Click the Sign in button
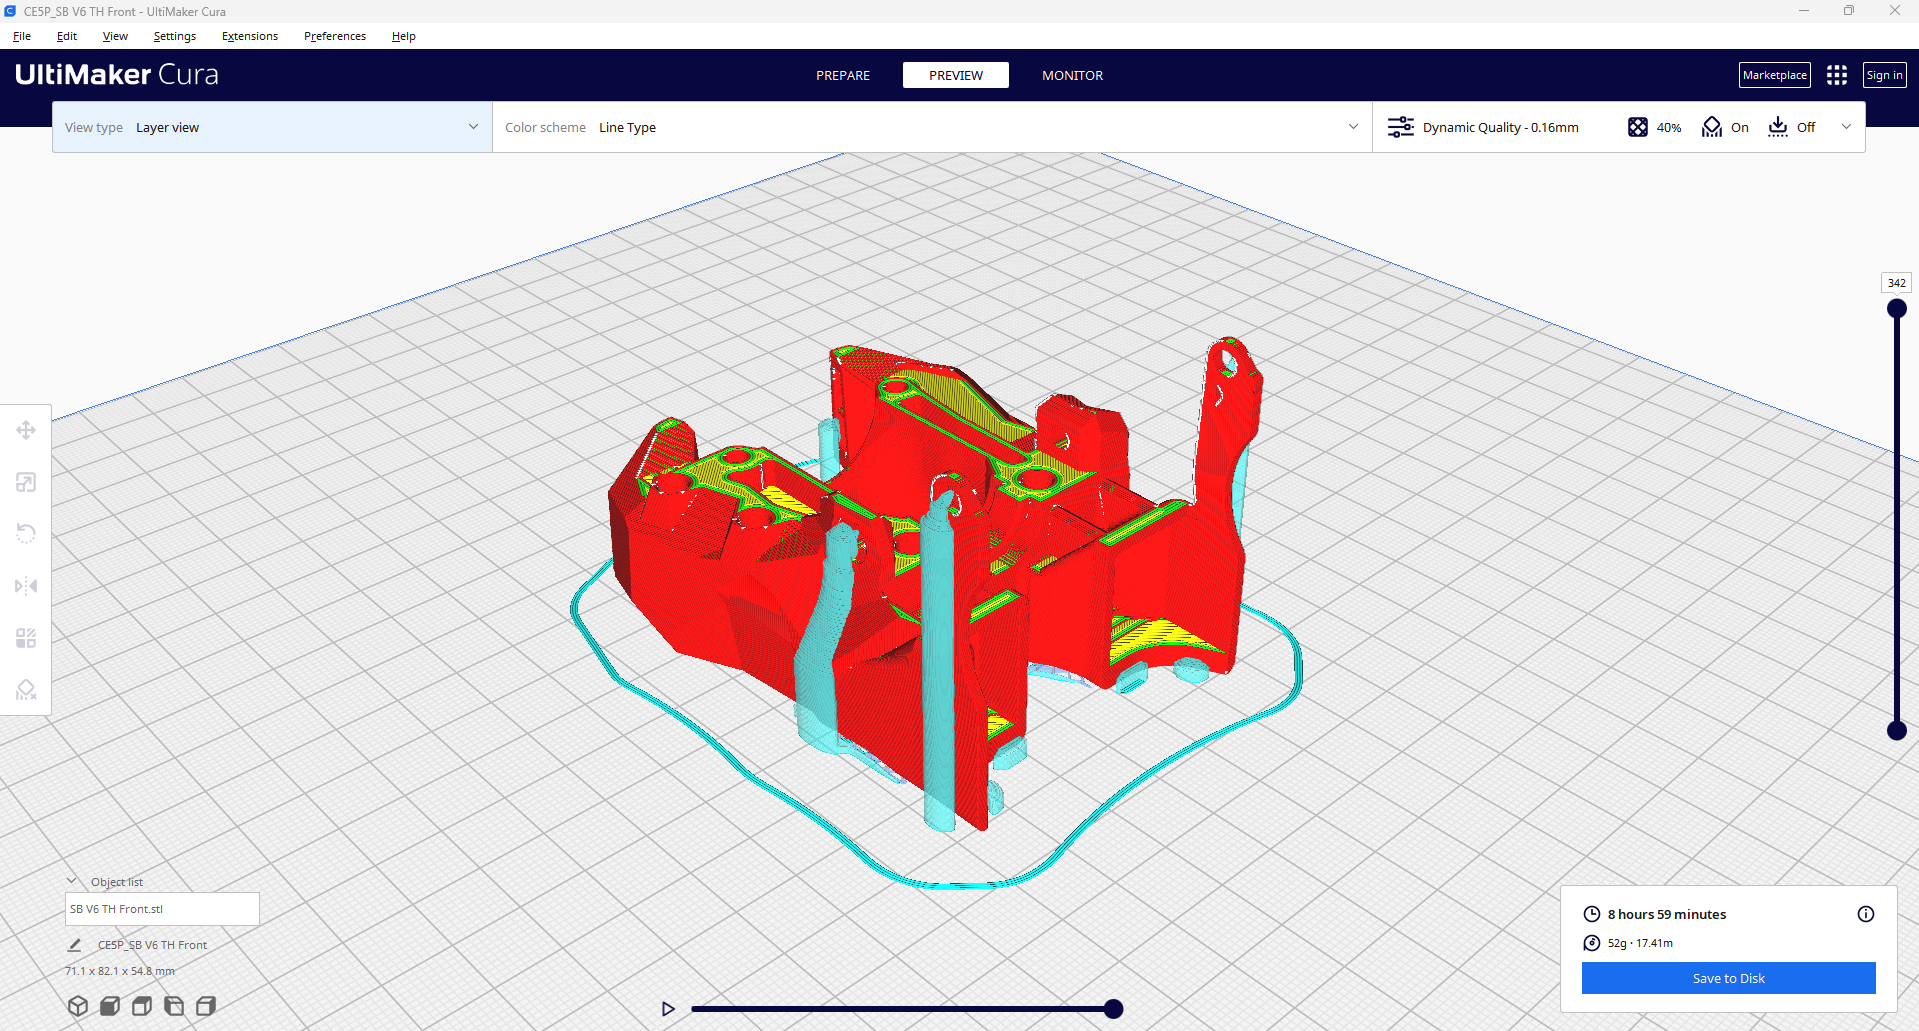The width and height of the screenshot is (1919, 1031). (x=1885, y=75)
